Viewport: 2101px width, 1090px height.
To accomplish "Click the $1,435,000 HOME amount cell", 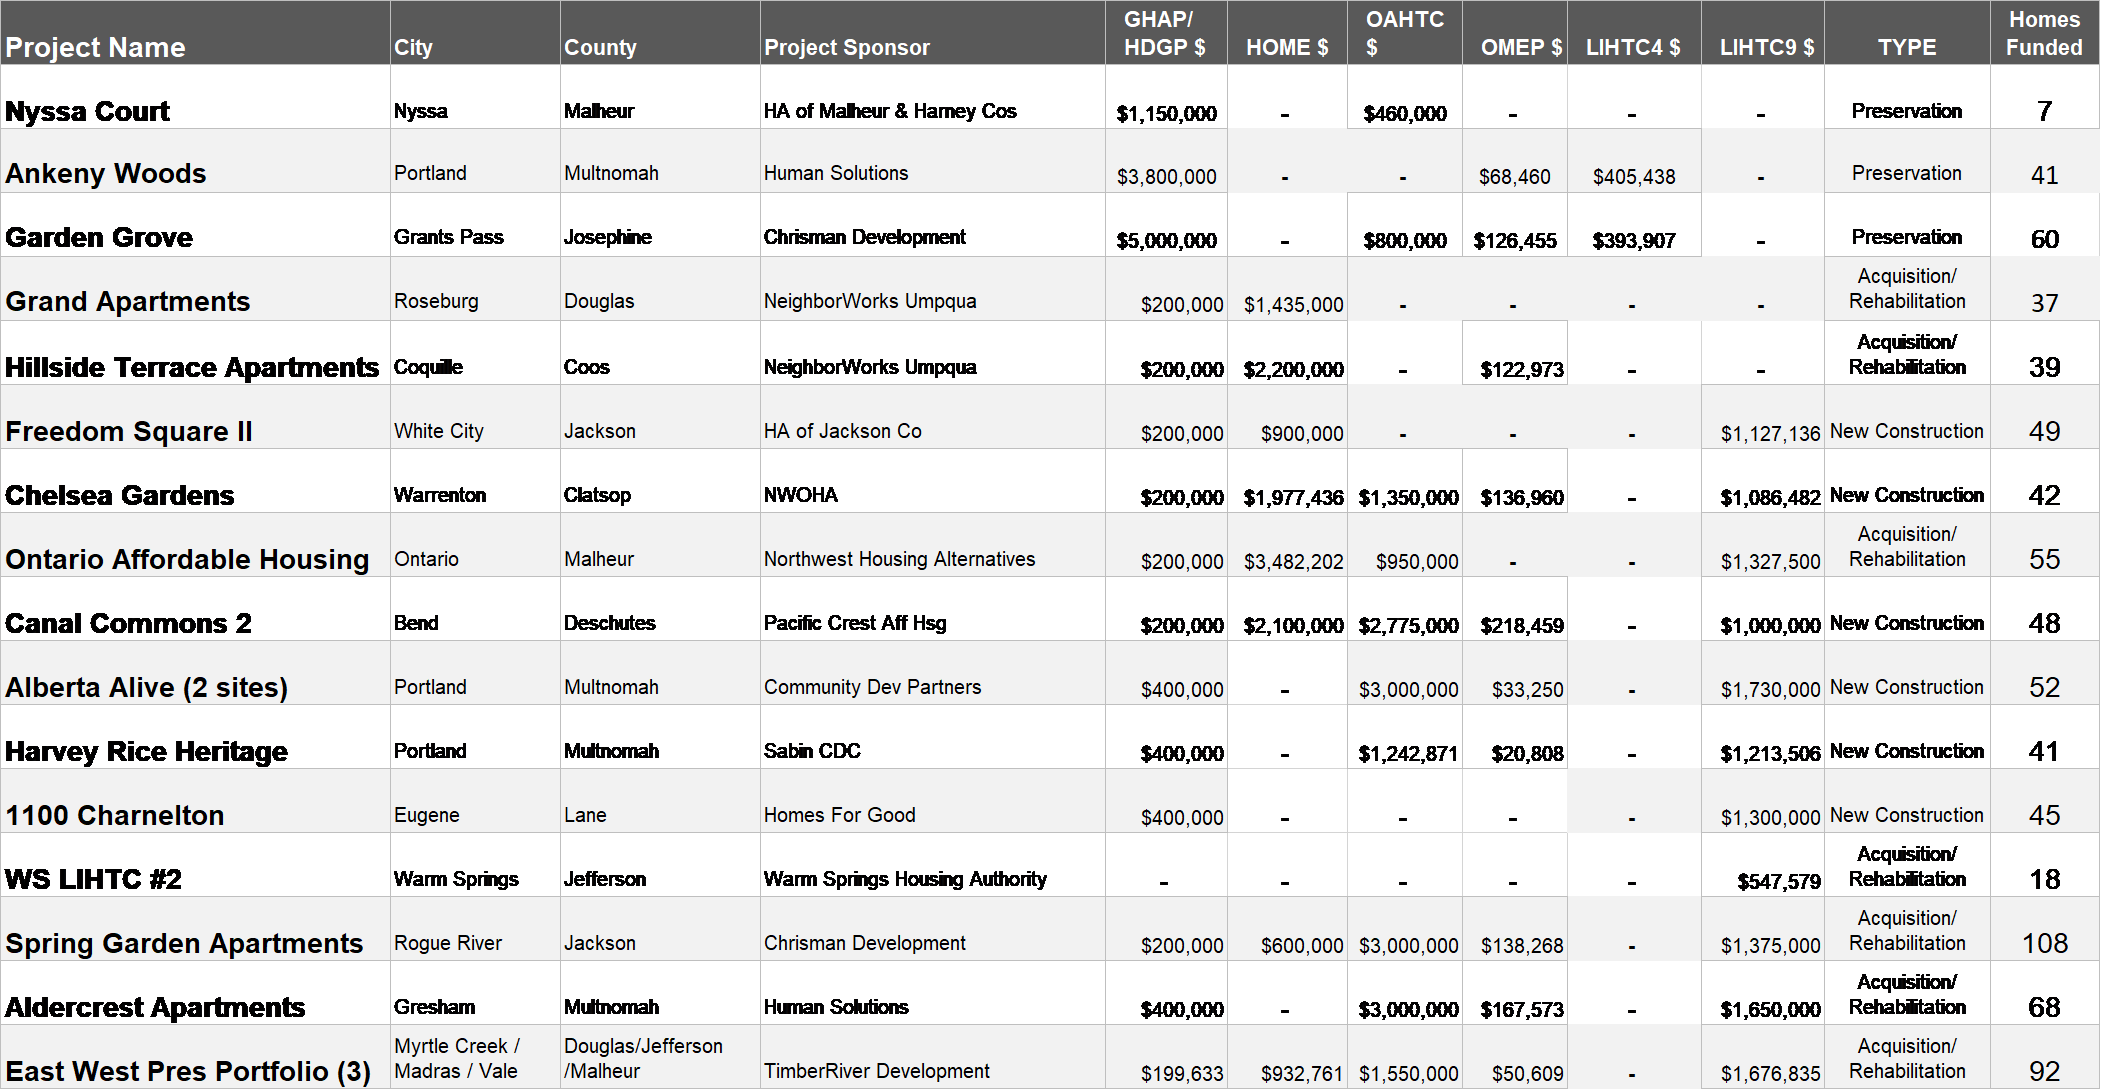I will click(x=1293, y=305).
